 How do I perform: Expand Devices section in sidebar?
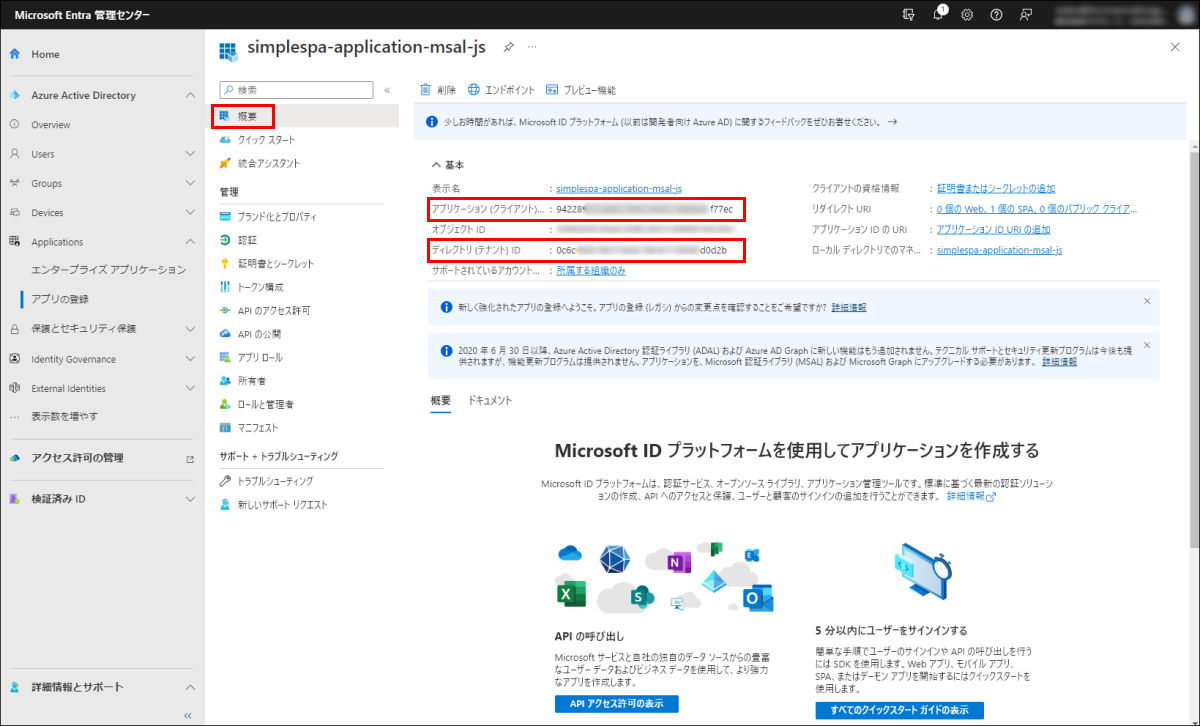pos(190,212)
